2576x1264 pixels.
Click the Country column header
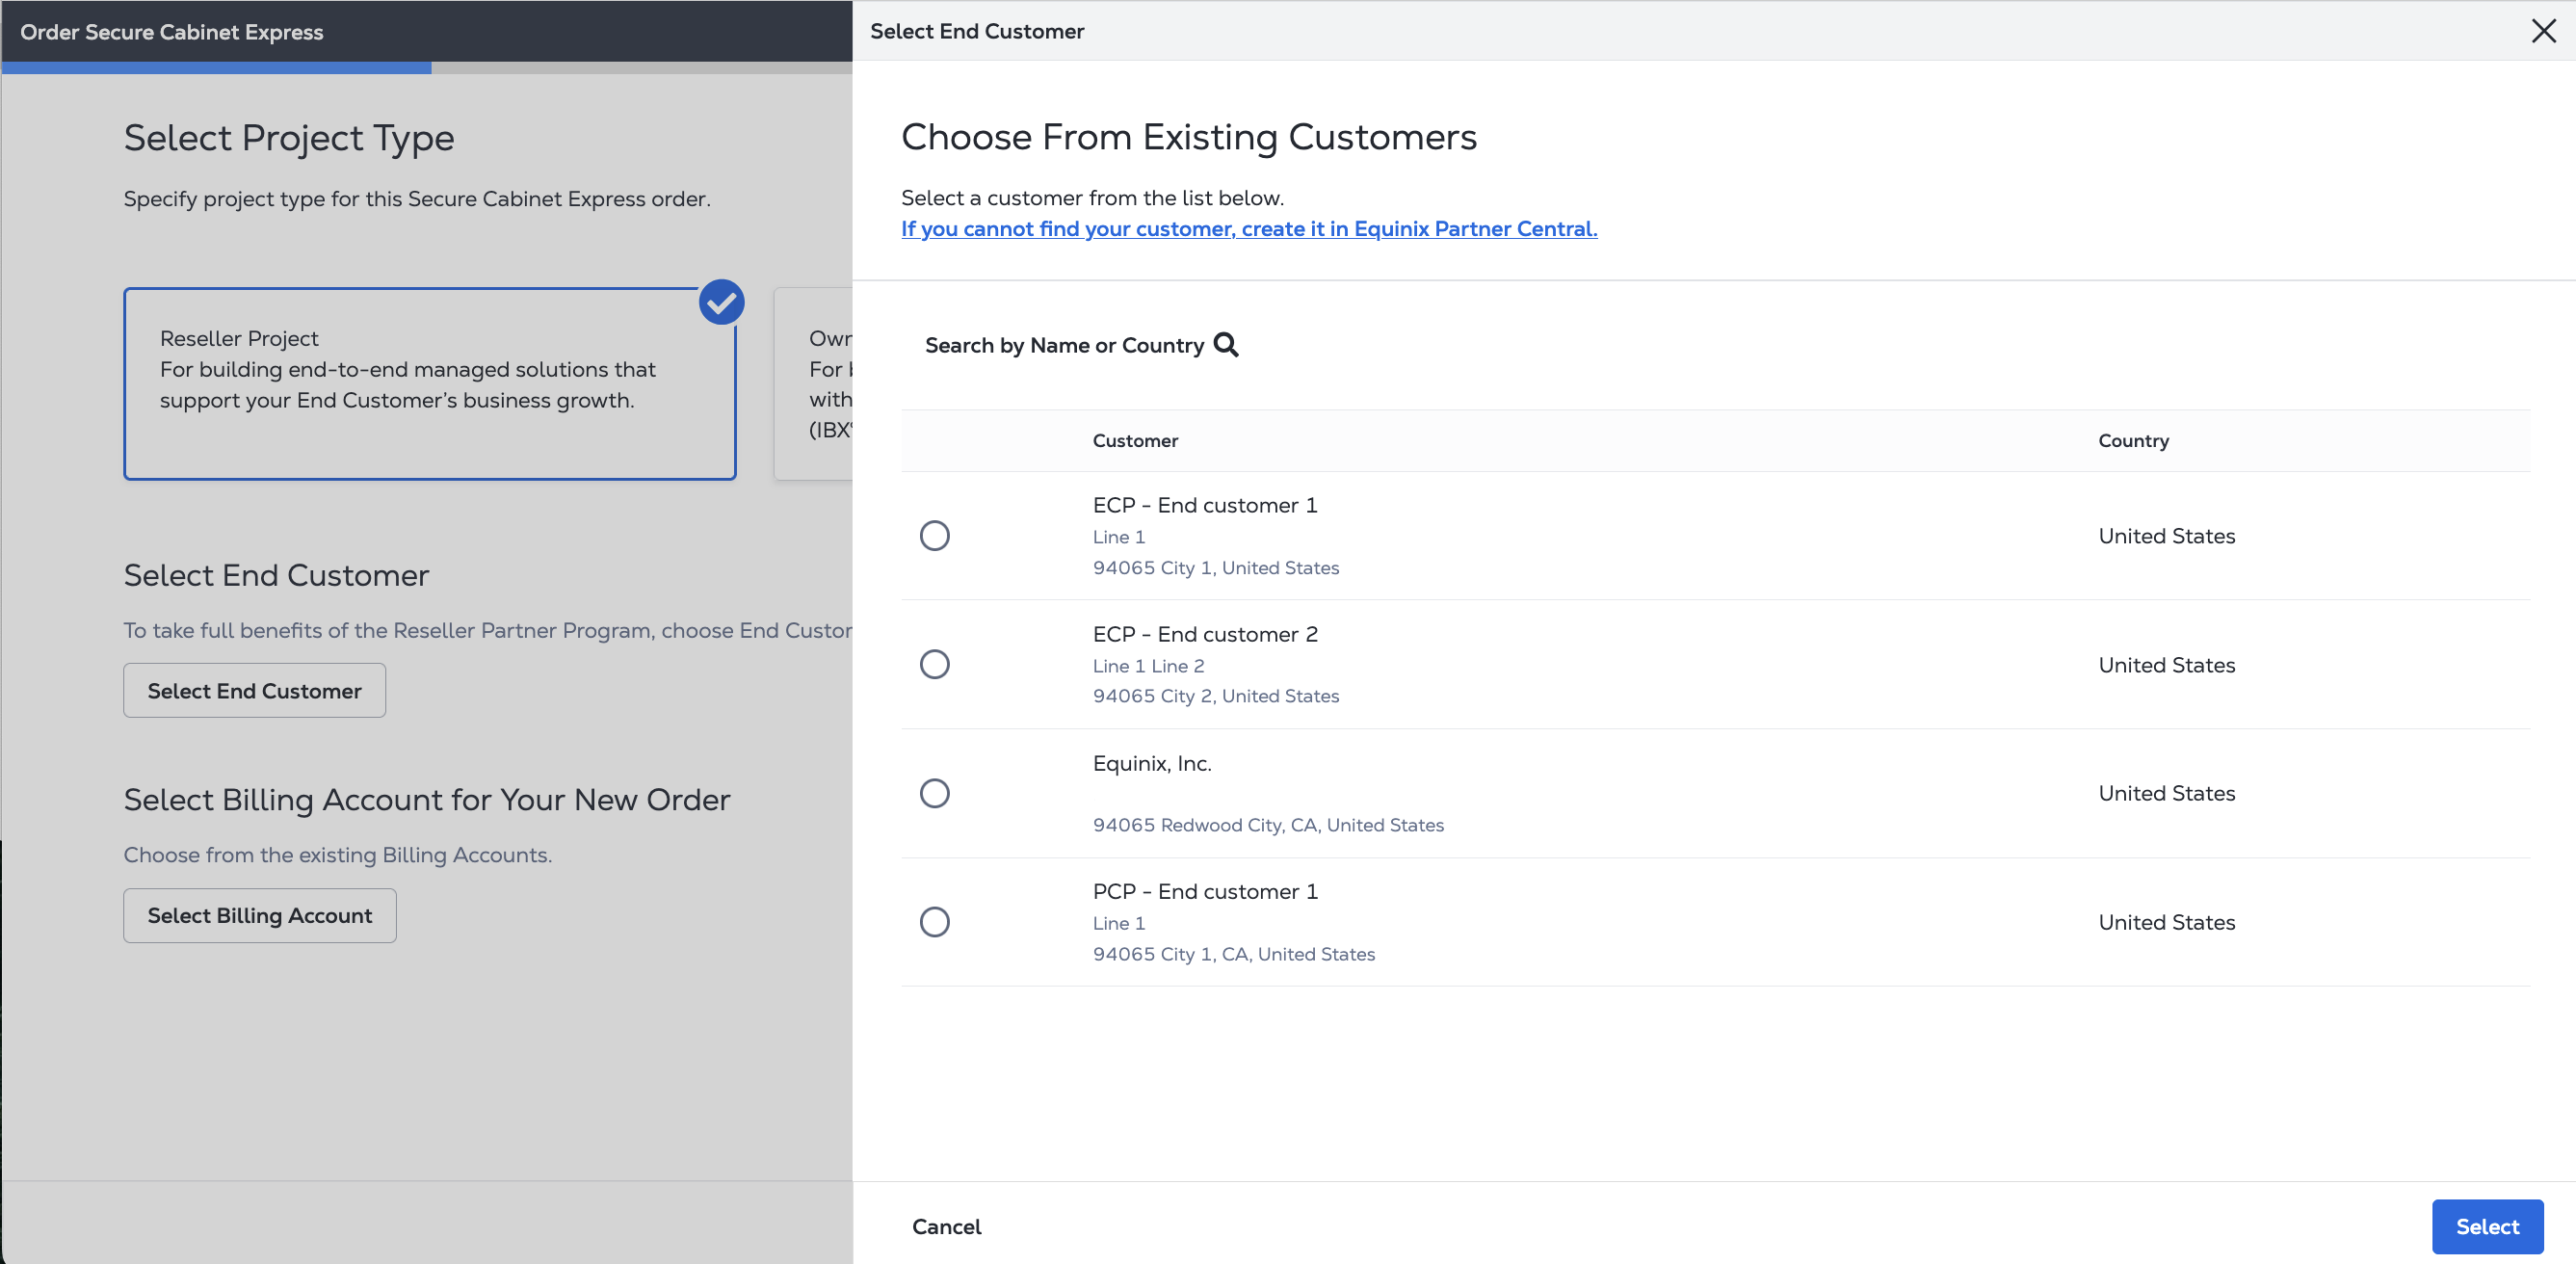coord(2133,441)
